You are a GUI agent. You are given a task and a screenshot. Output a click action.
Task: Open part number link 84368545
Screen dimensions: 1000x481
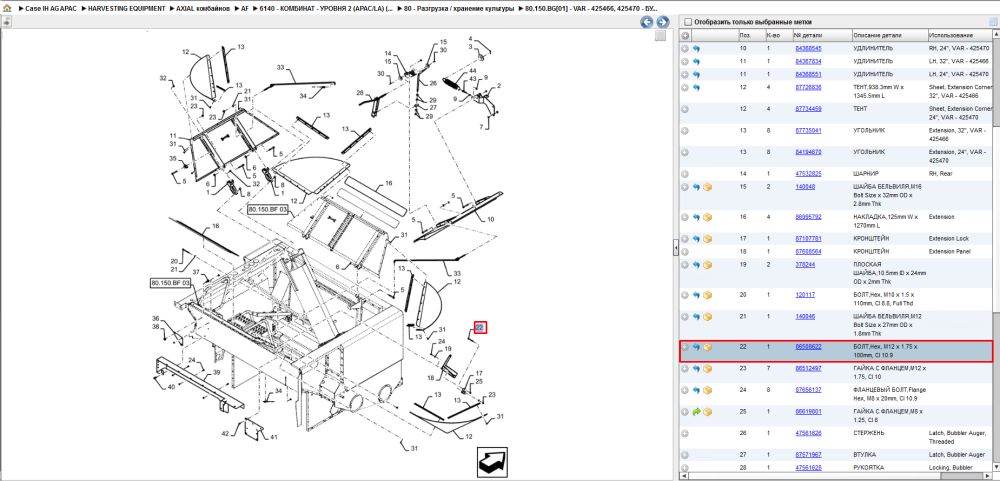(x=808, y=48)
